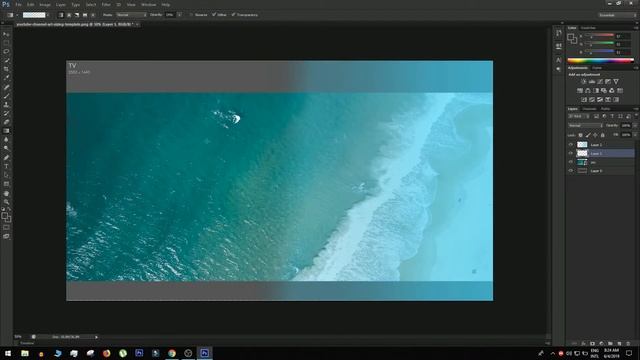This screenshot has height=360, width=640.
Task: Open the gradient Mode dropdown
Action: [x=131, y=15]
